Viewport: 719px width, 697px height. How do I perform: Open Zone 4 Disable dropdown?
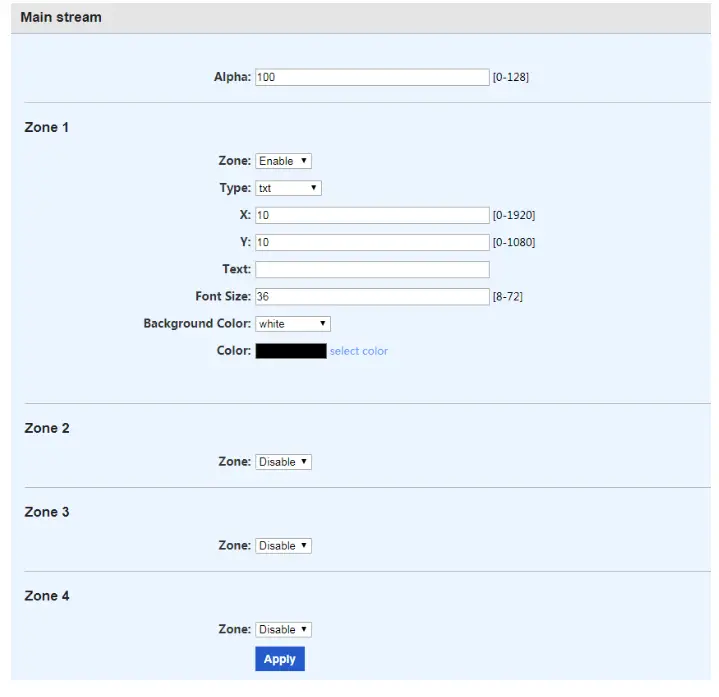pyautogui.click(x=283, y=630)
